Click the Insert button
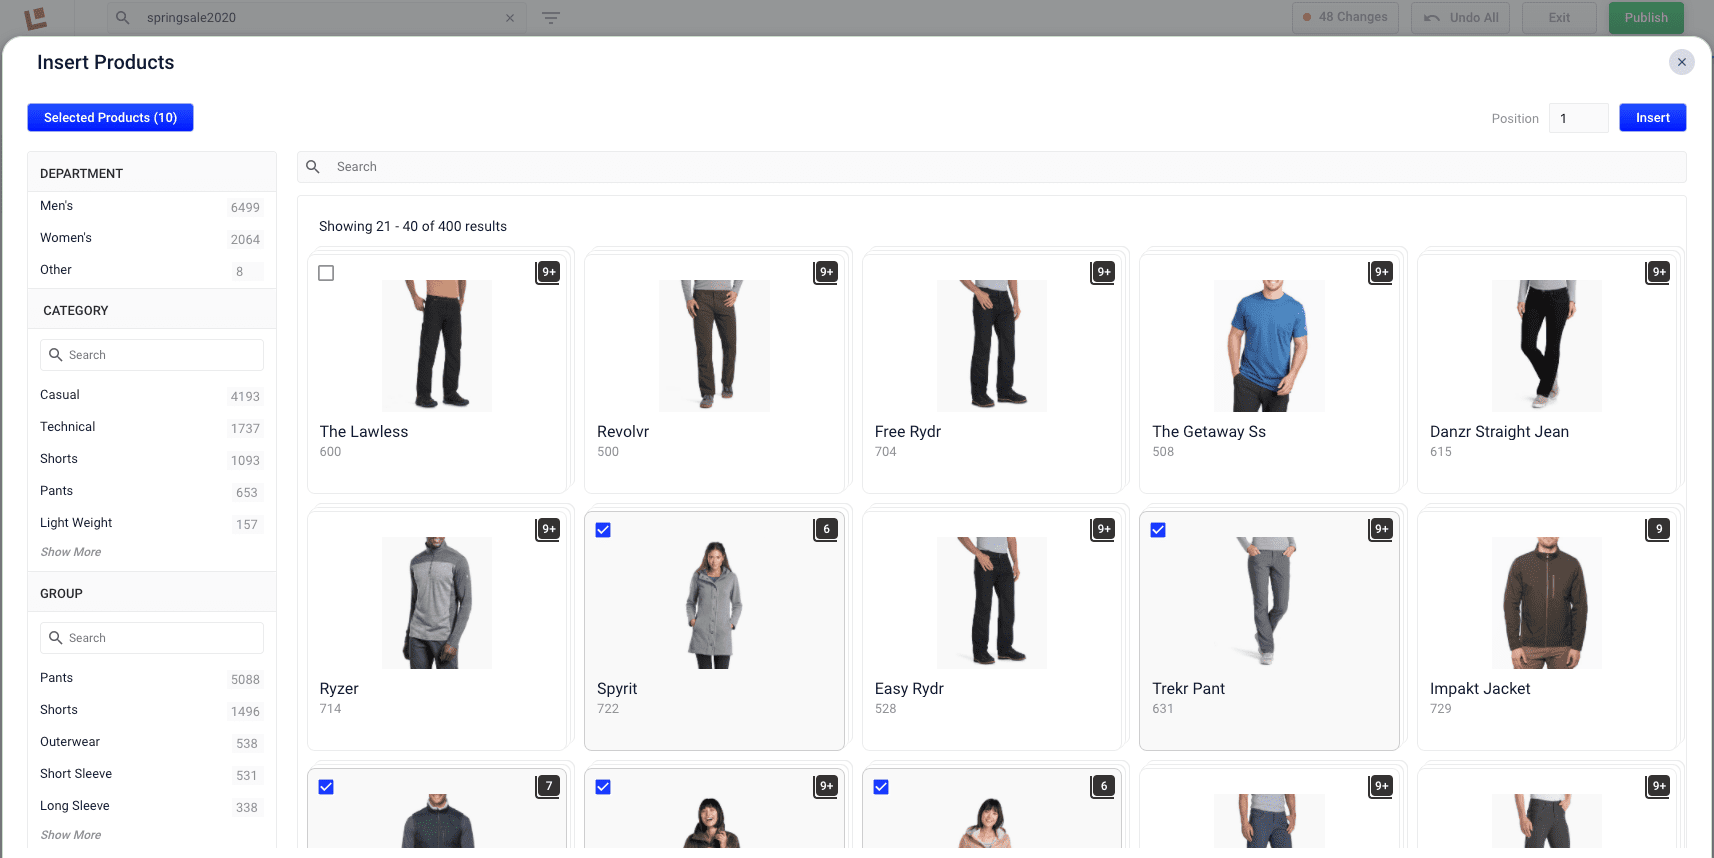 coord(1652,118)
